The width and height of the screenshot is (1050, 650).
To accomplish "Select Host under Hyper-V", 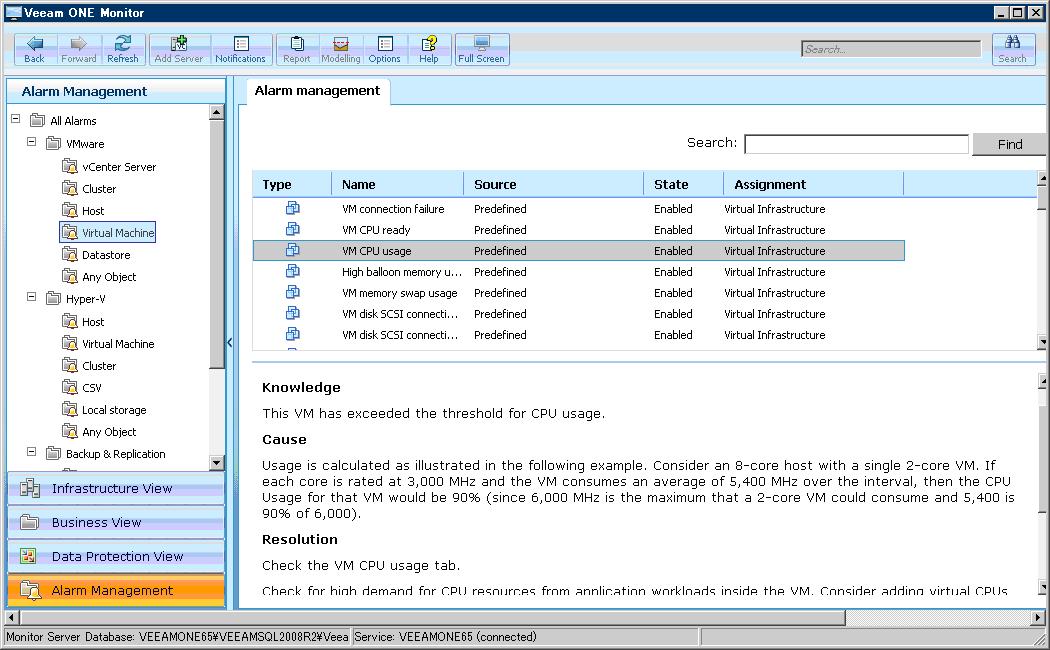I will point(93,322).
